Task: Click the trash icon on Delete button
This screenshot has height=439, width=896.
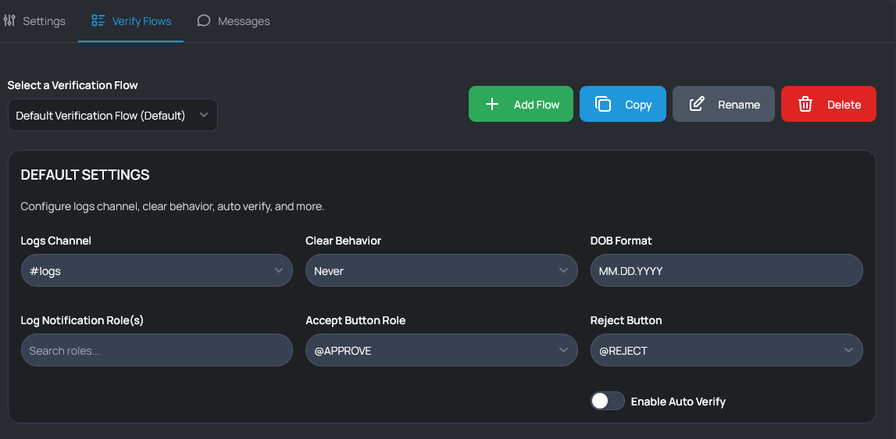Action: [805, 104]
